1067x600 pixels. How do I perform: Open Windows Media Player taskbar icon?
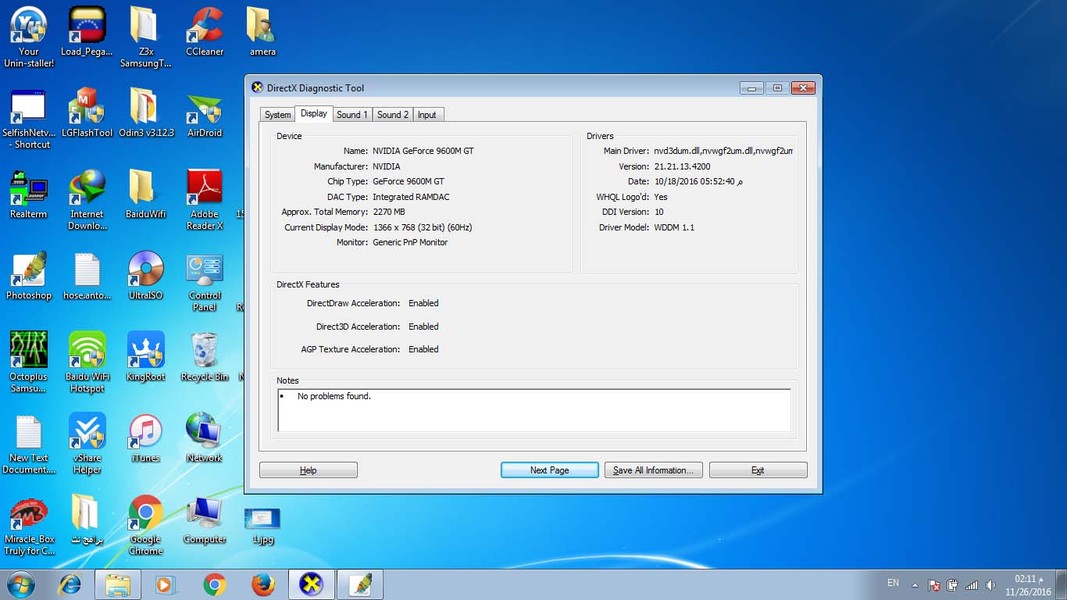click(x=164, y=585)
